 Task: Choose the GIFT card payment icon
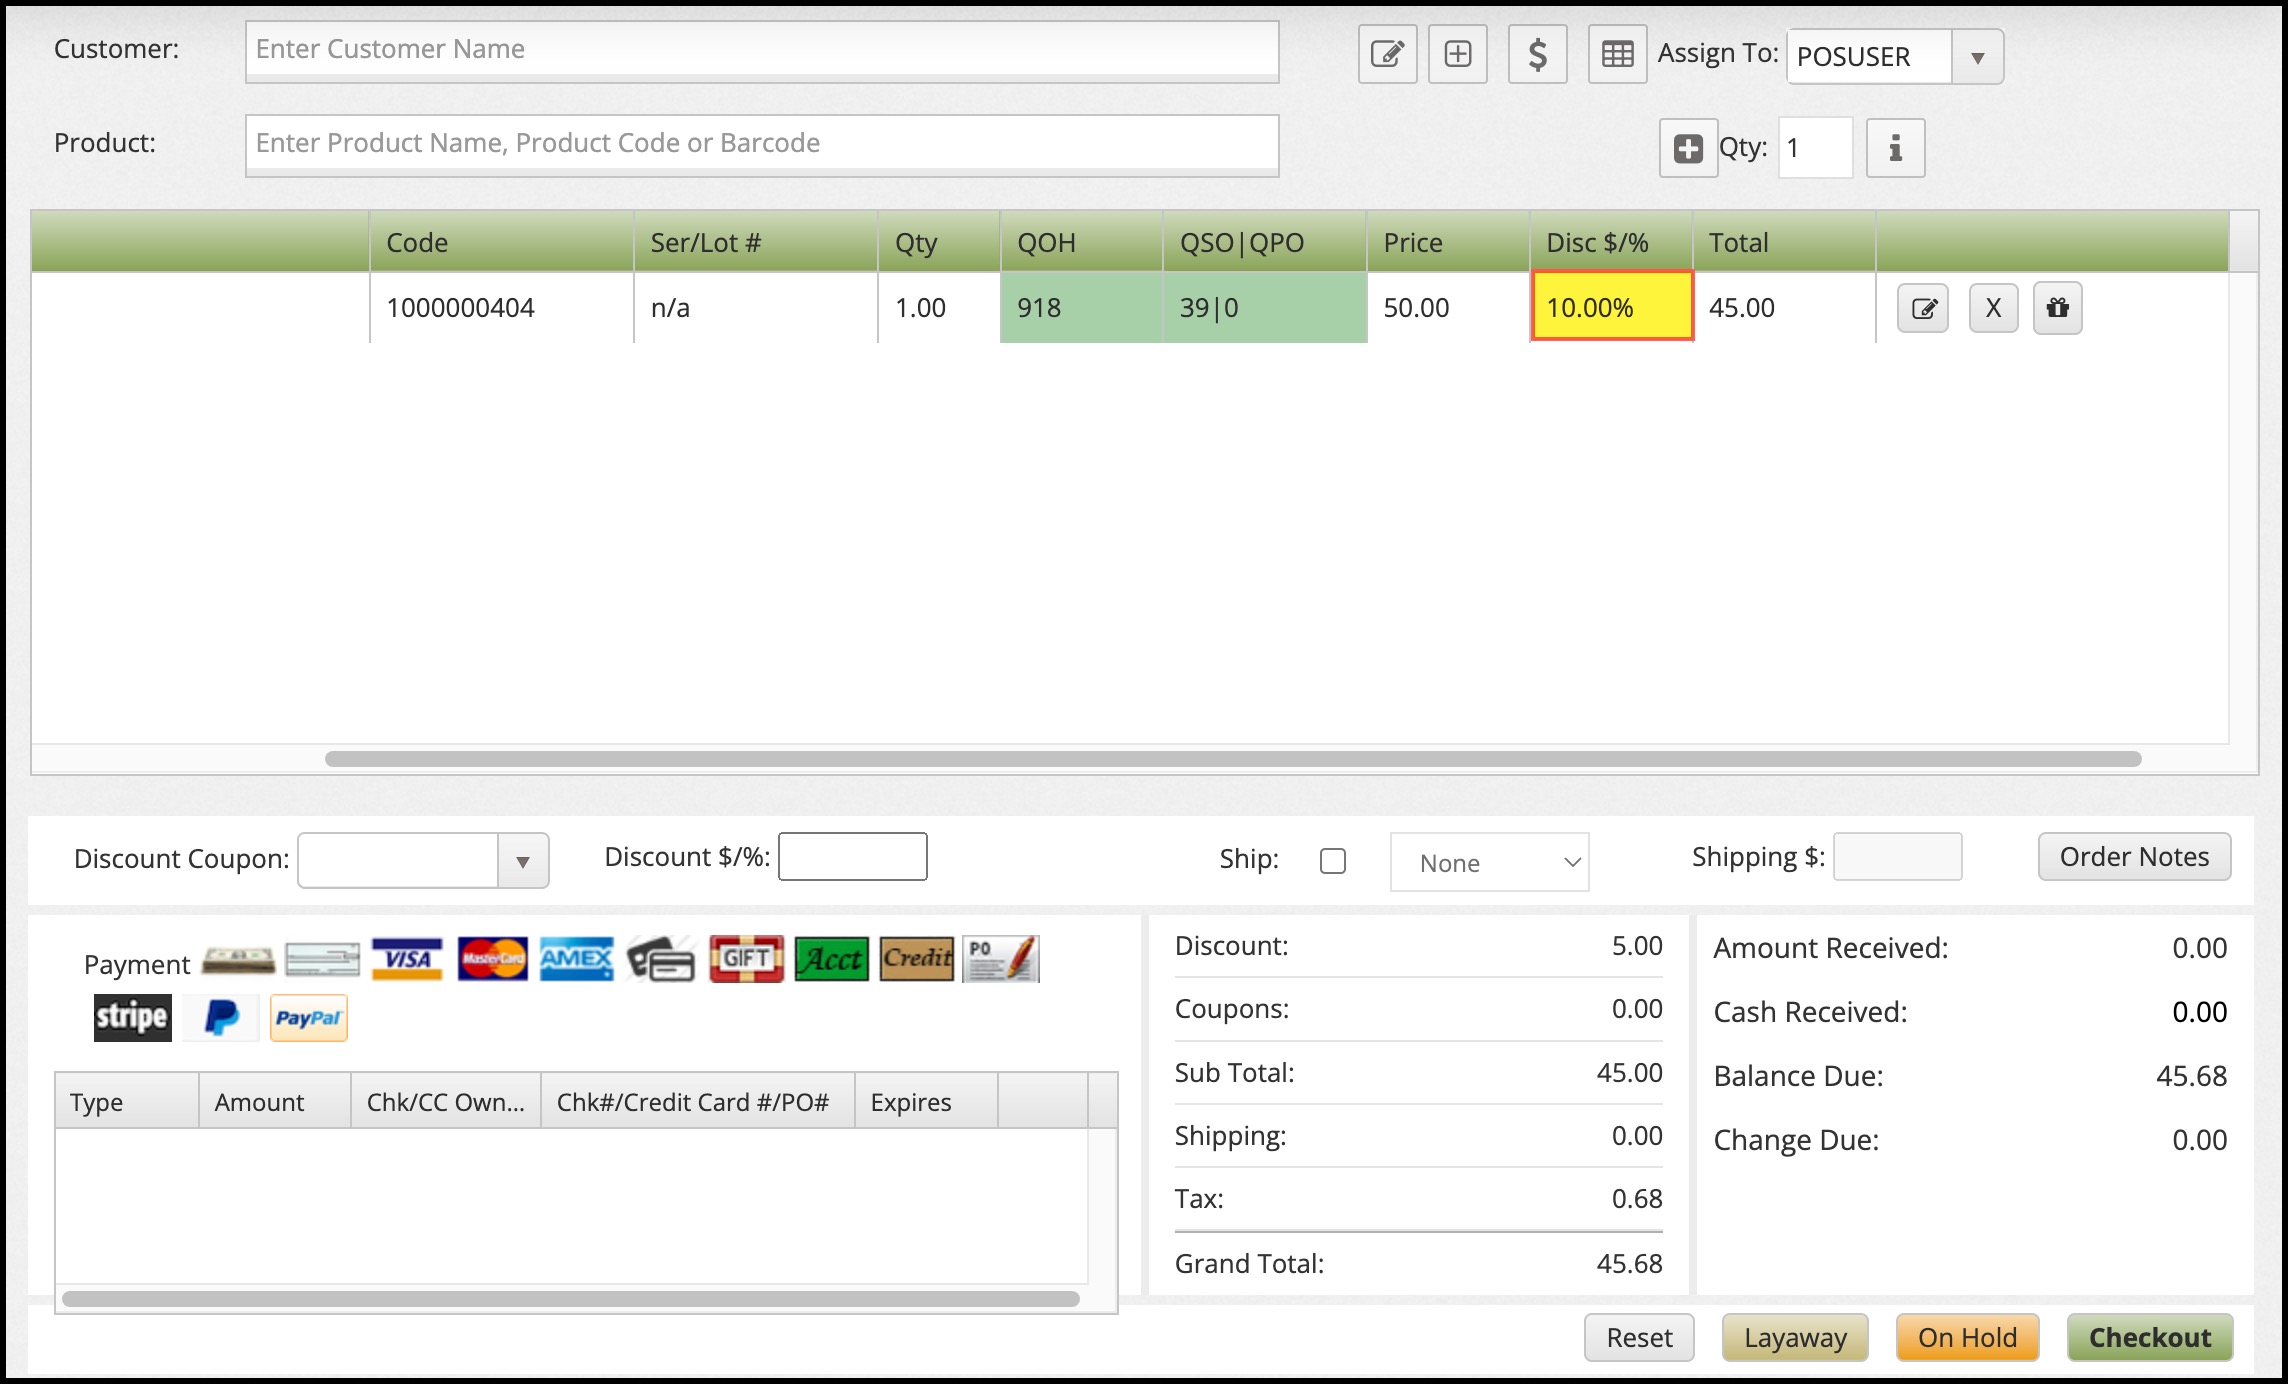pyautogui.click(x=746, y=959)
